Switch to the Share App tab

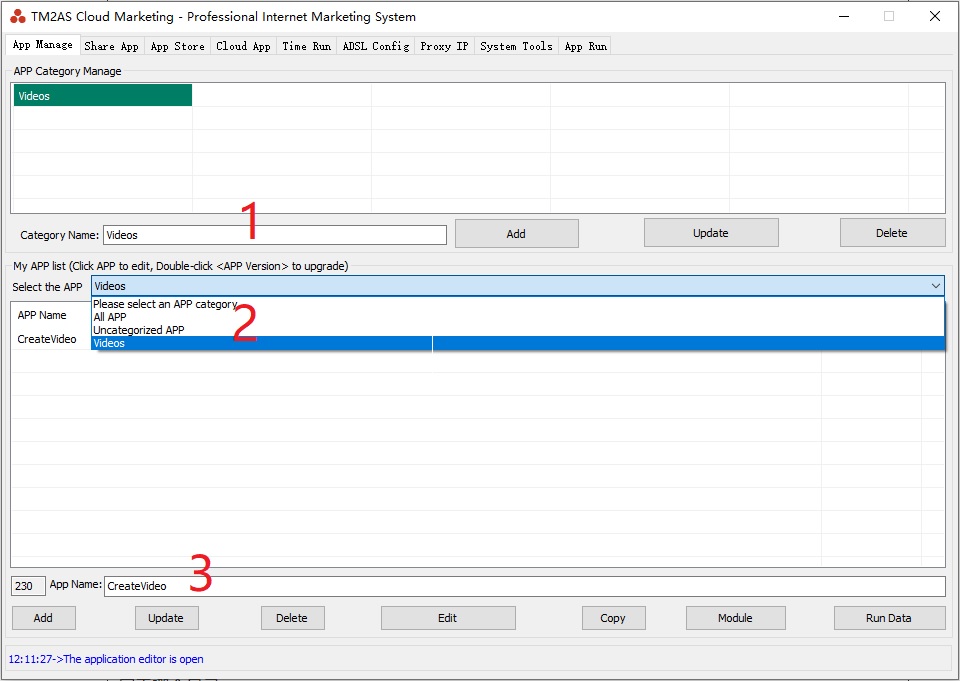[111, 46]
